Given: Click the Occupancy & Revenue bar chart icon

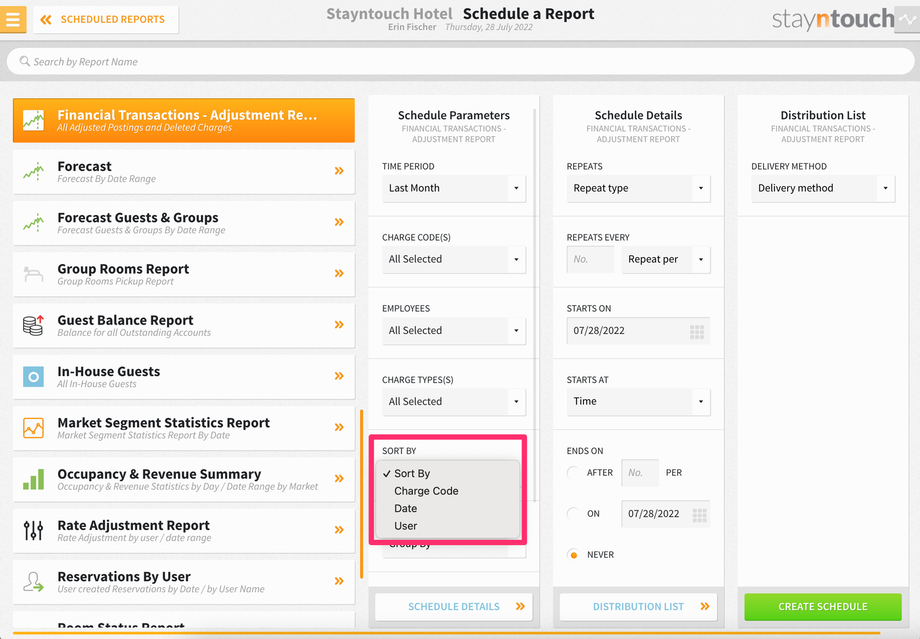Looking at the screenshot, I should point(33,479).
